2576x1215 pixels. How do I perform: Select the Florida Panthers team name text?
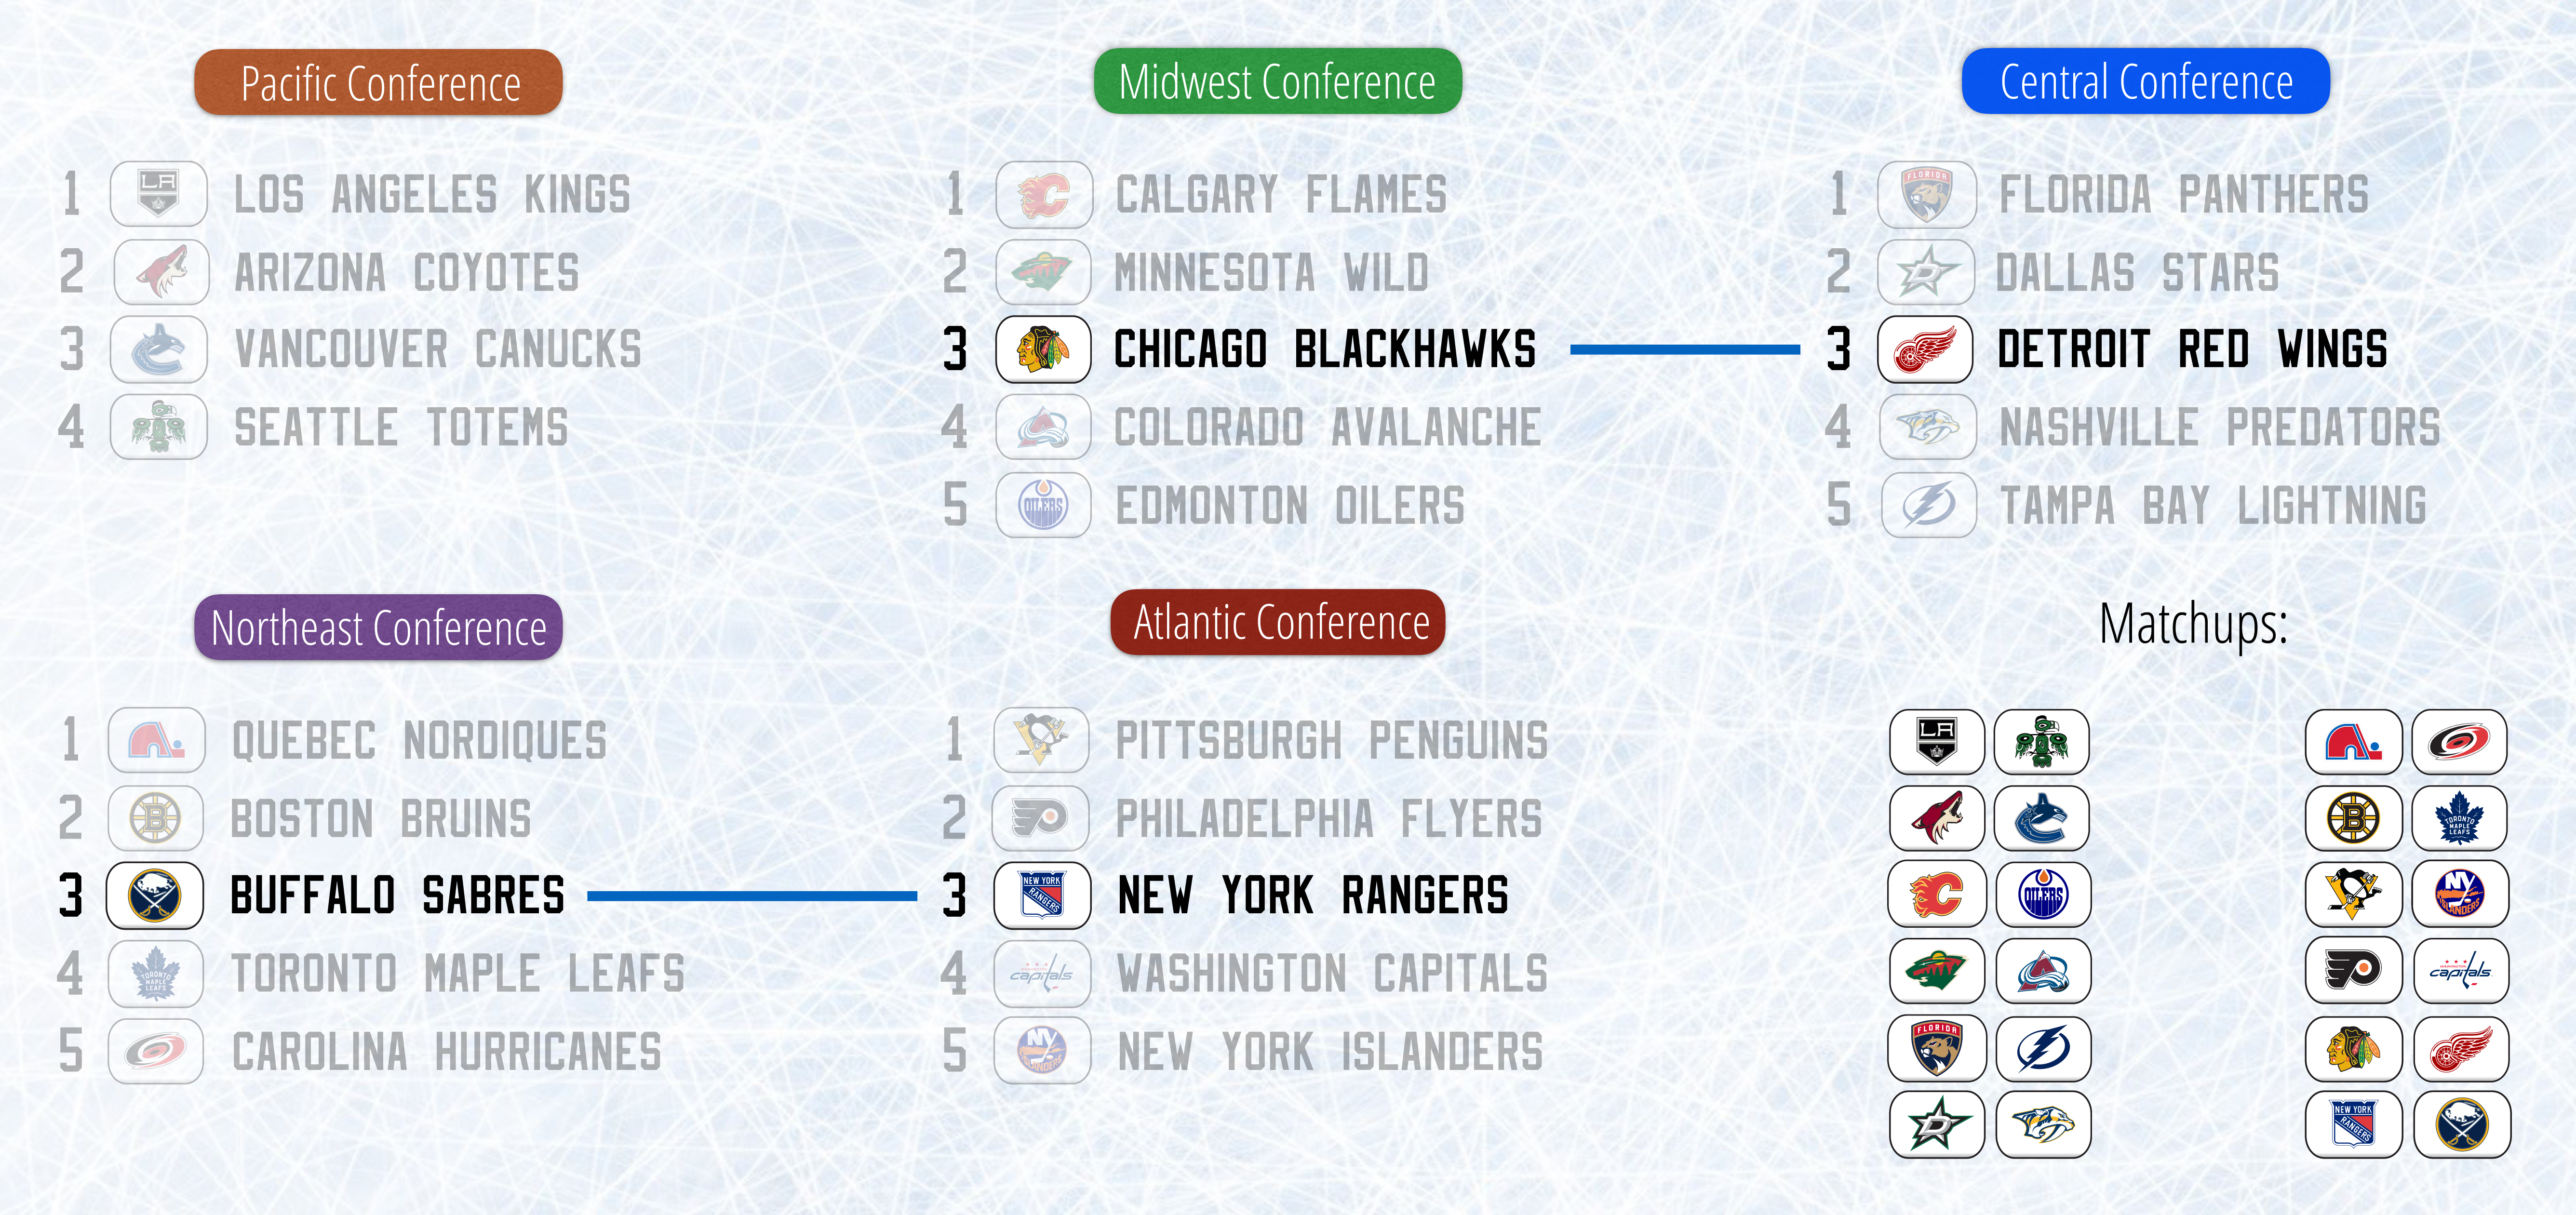2183,194
